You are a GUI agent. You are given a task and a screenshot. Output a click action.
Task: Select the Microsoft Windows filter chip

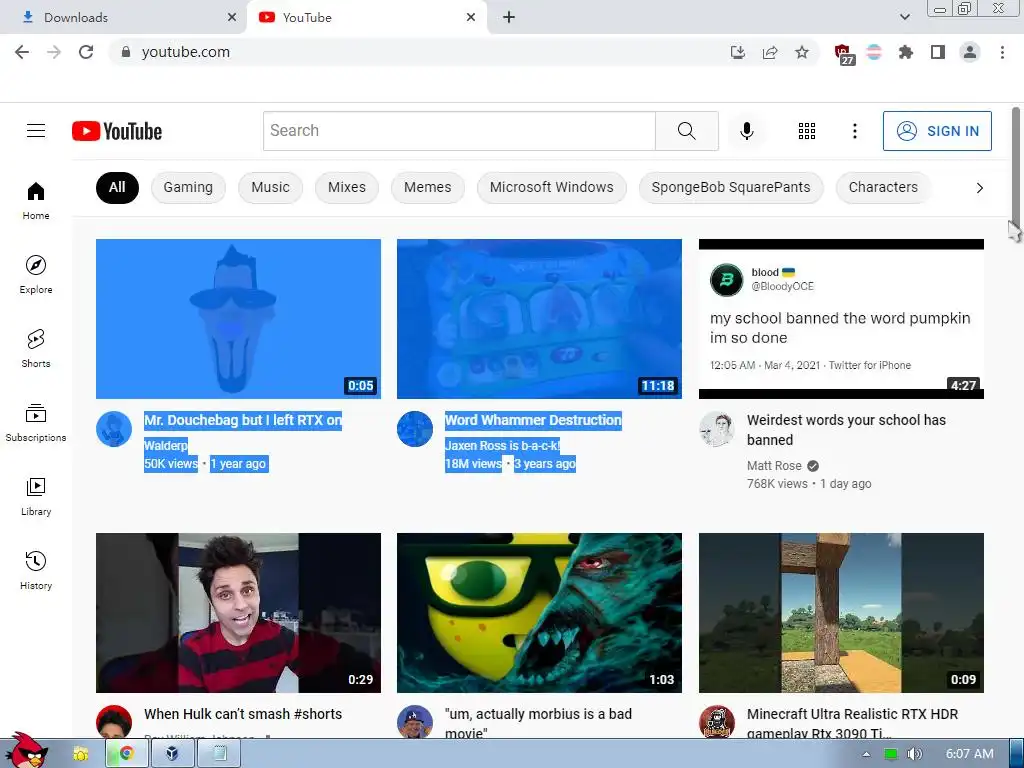pos(552,187)
